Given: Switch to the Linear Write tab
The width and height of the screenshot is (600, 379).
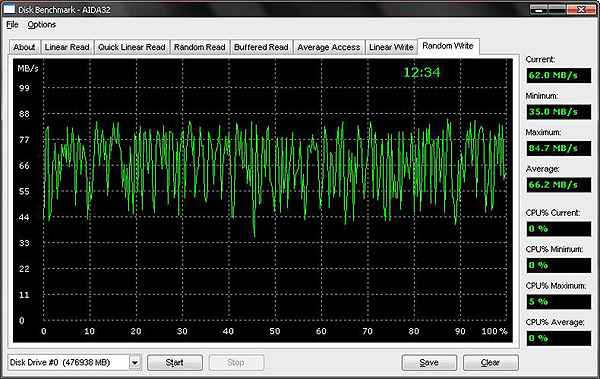Looking at the screenshot, I should pyautogui.click(x=391, y=47).
